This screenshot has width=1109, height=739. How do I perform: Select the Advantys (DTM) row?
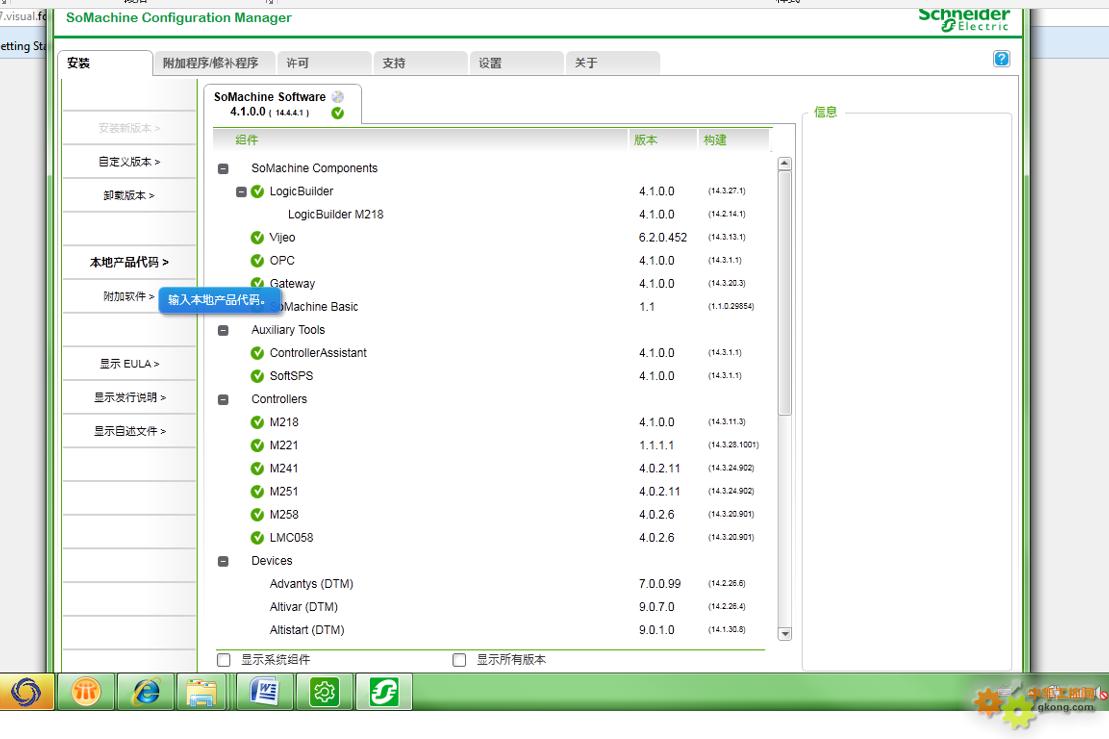(x=492, y=584)
